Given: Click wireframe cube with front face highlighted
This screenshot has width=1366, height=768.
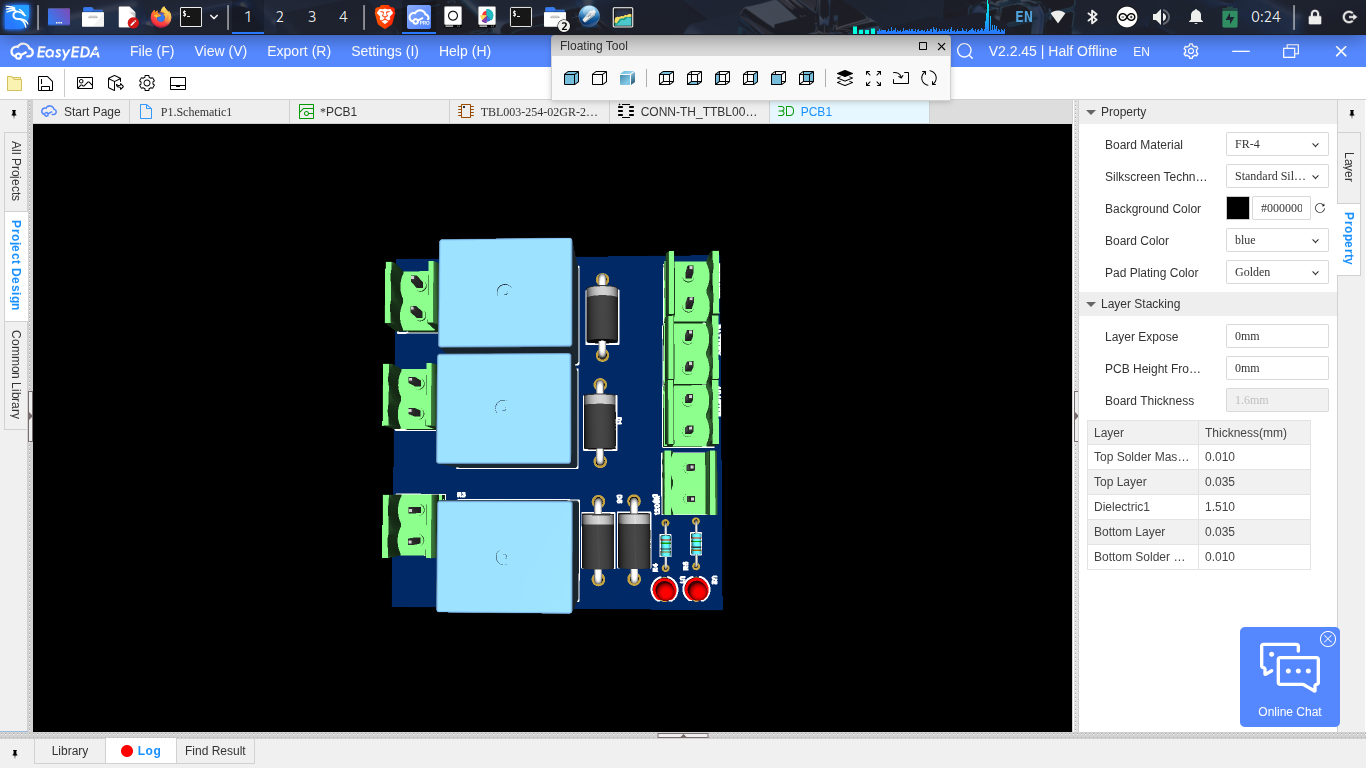Looking at the screenshot, I should 778,78.
